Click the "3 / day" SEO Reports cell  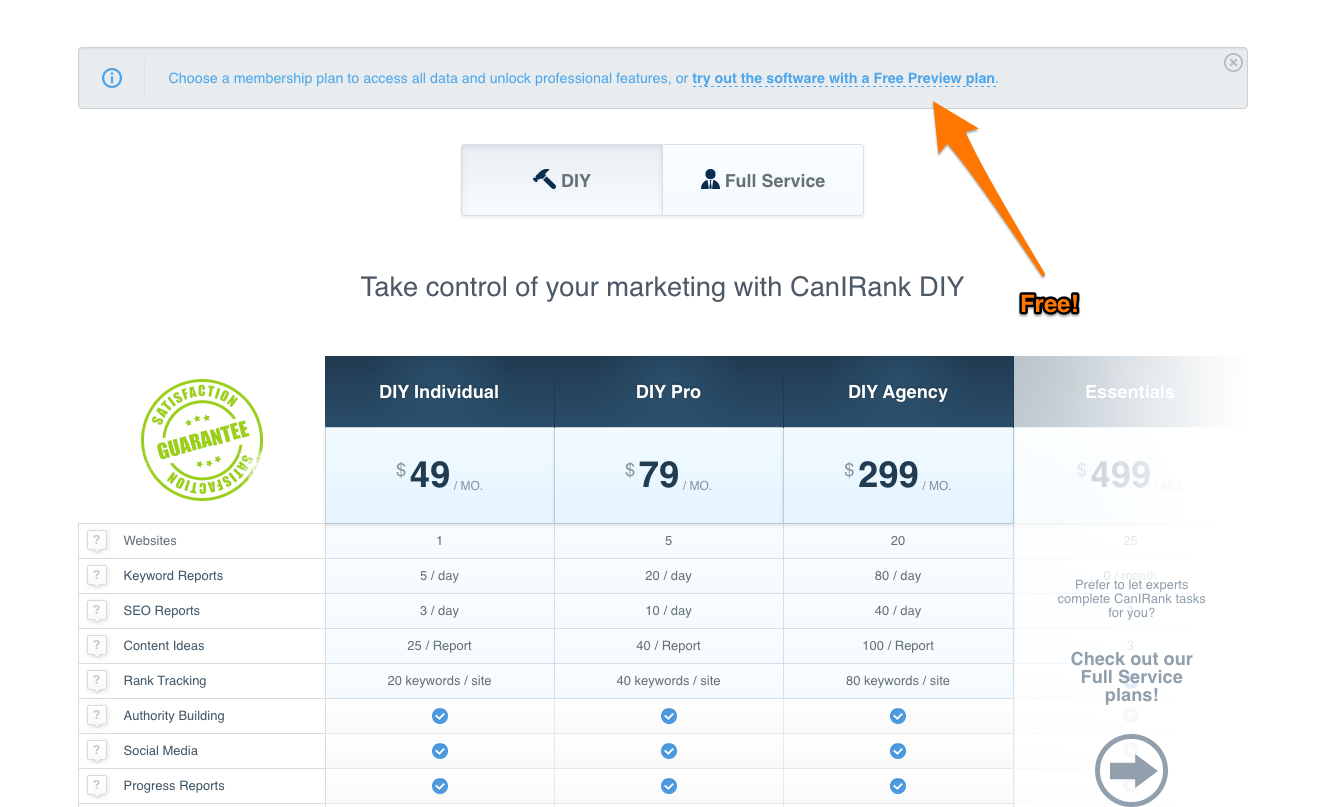coord(439,611)
